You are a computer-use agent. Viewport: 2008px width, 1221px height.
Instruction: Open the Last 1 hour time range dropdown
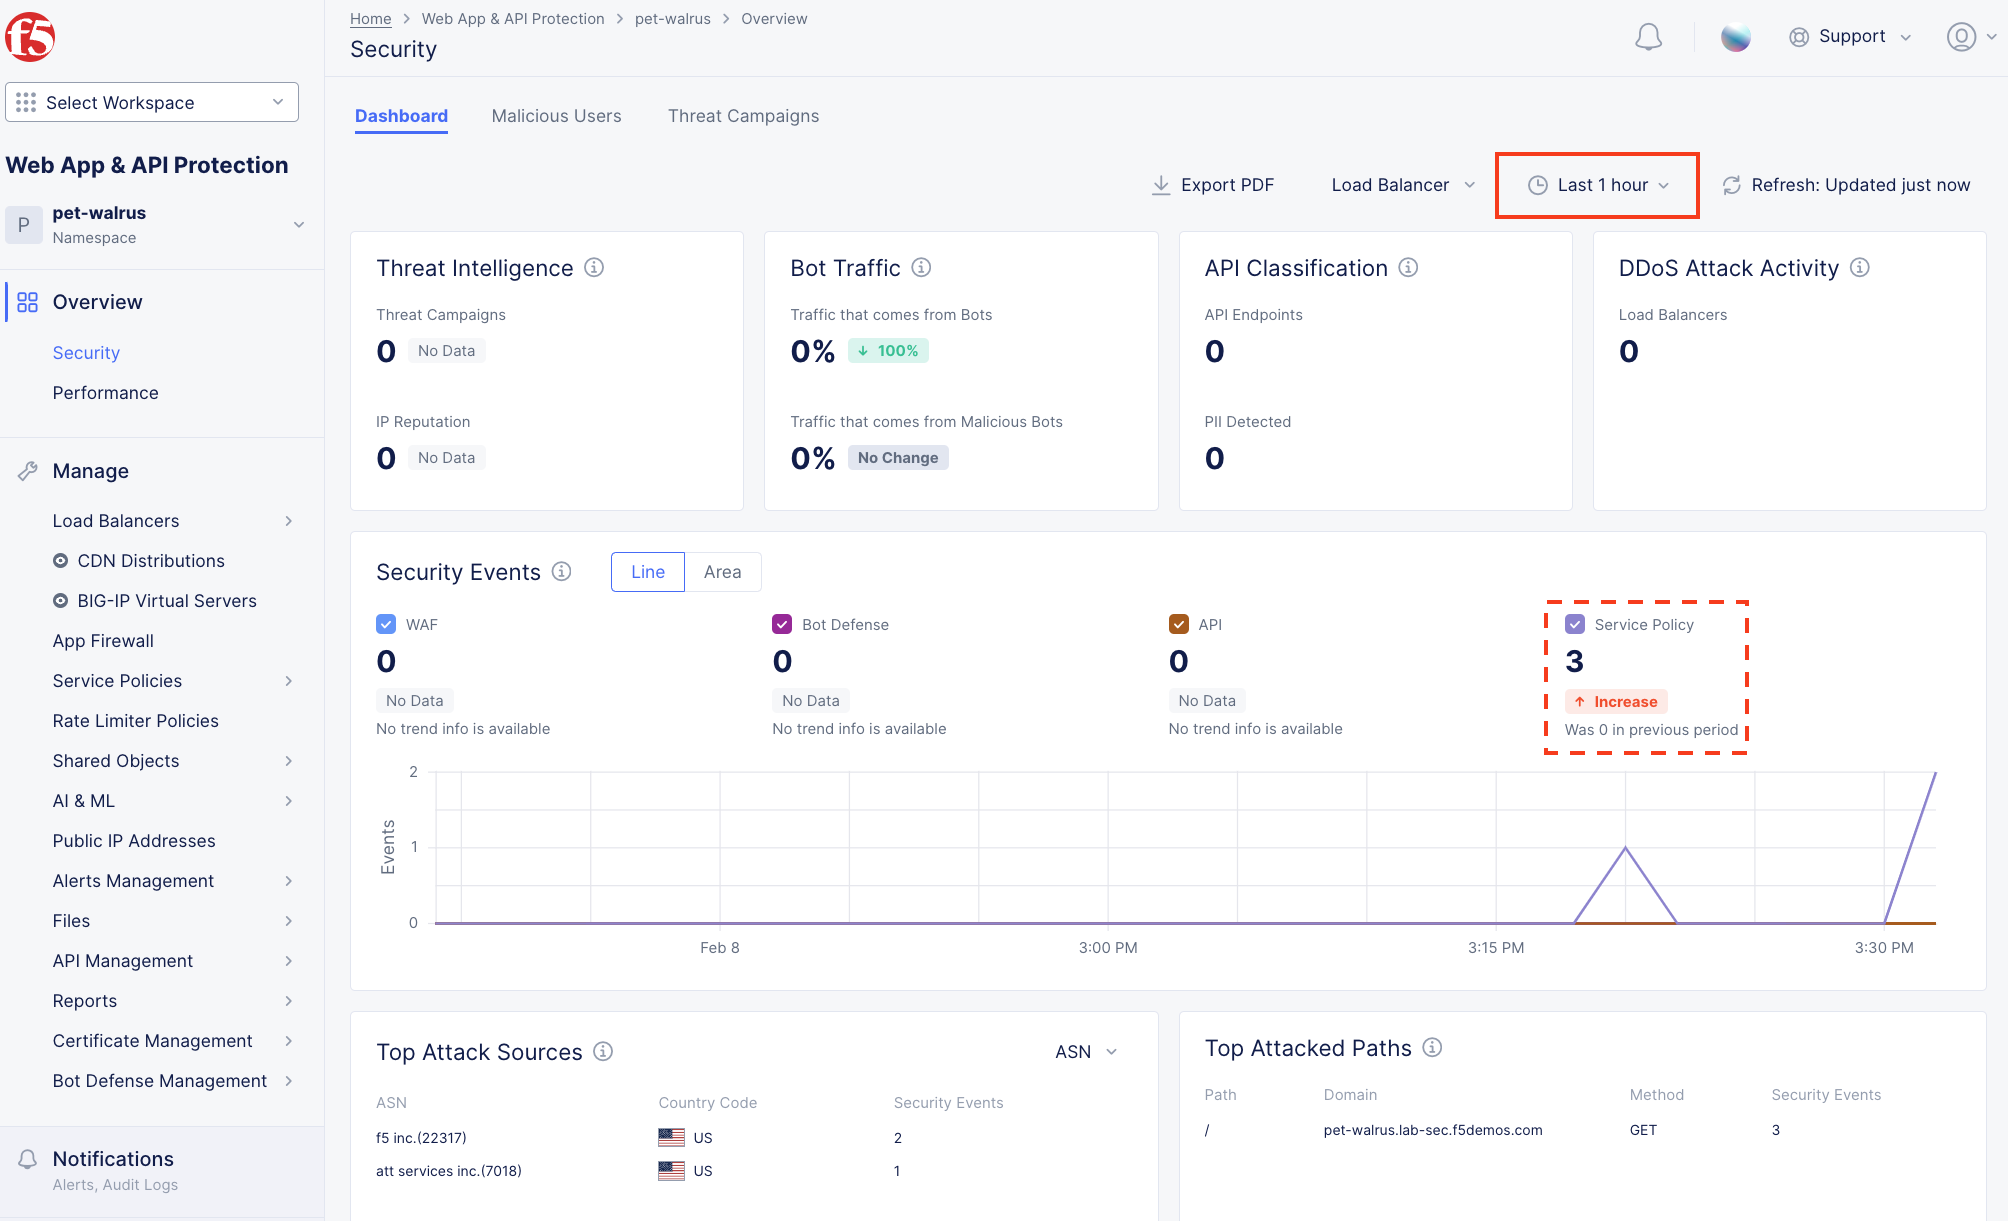(x=1598, y=185)
